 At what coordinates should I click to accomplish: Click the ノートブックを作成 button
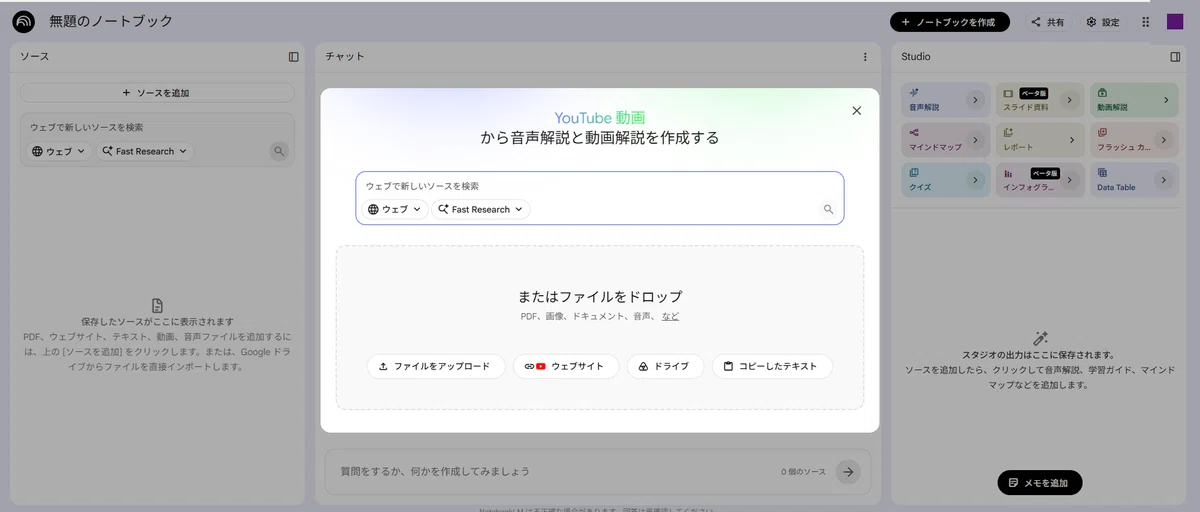(x=950, y=22)
